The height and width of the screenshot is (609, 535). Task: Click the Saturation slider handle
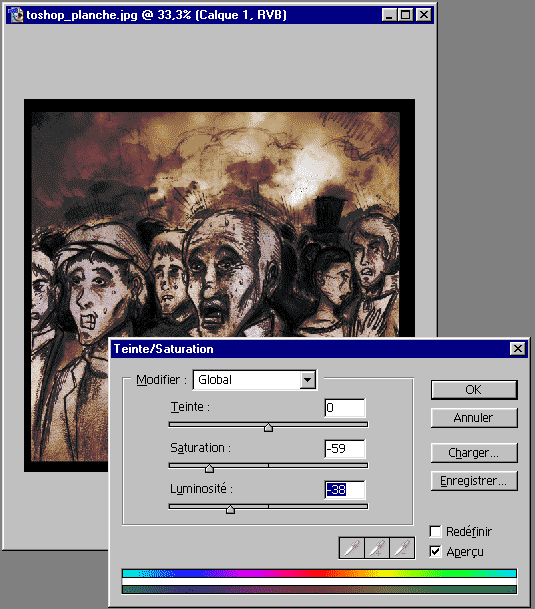coord(209,468)
